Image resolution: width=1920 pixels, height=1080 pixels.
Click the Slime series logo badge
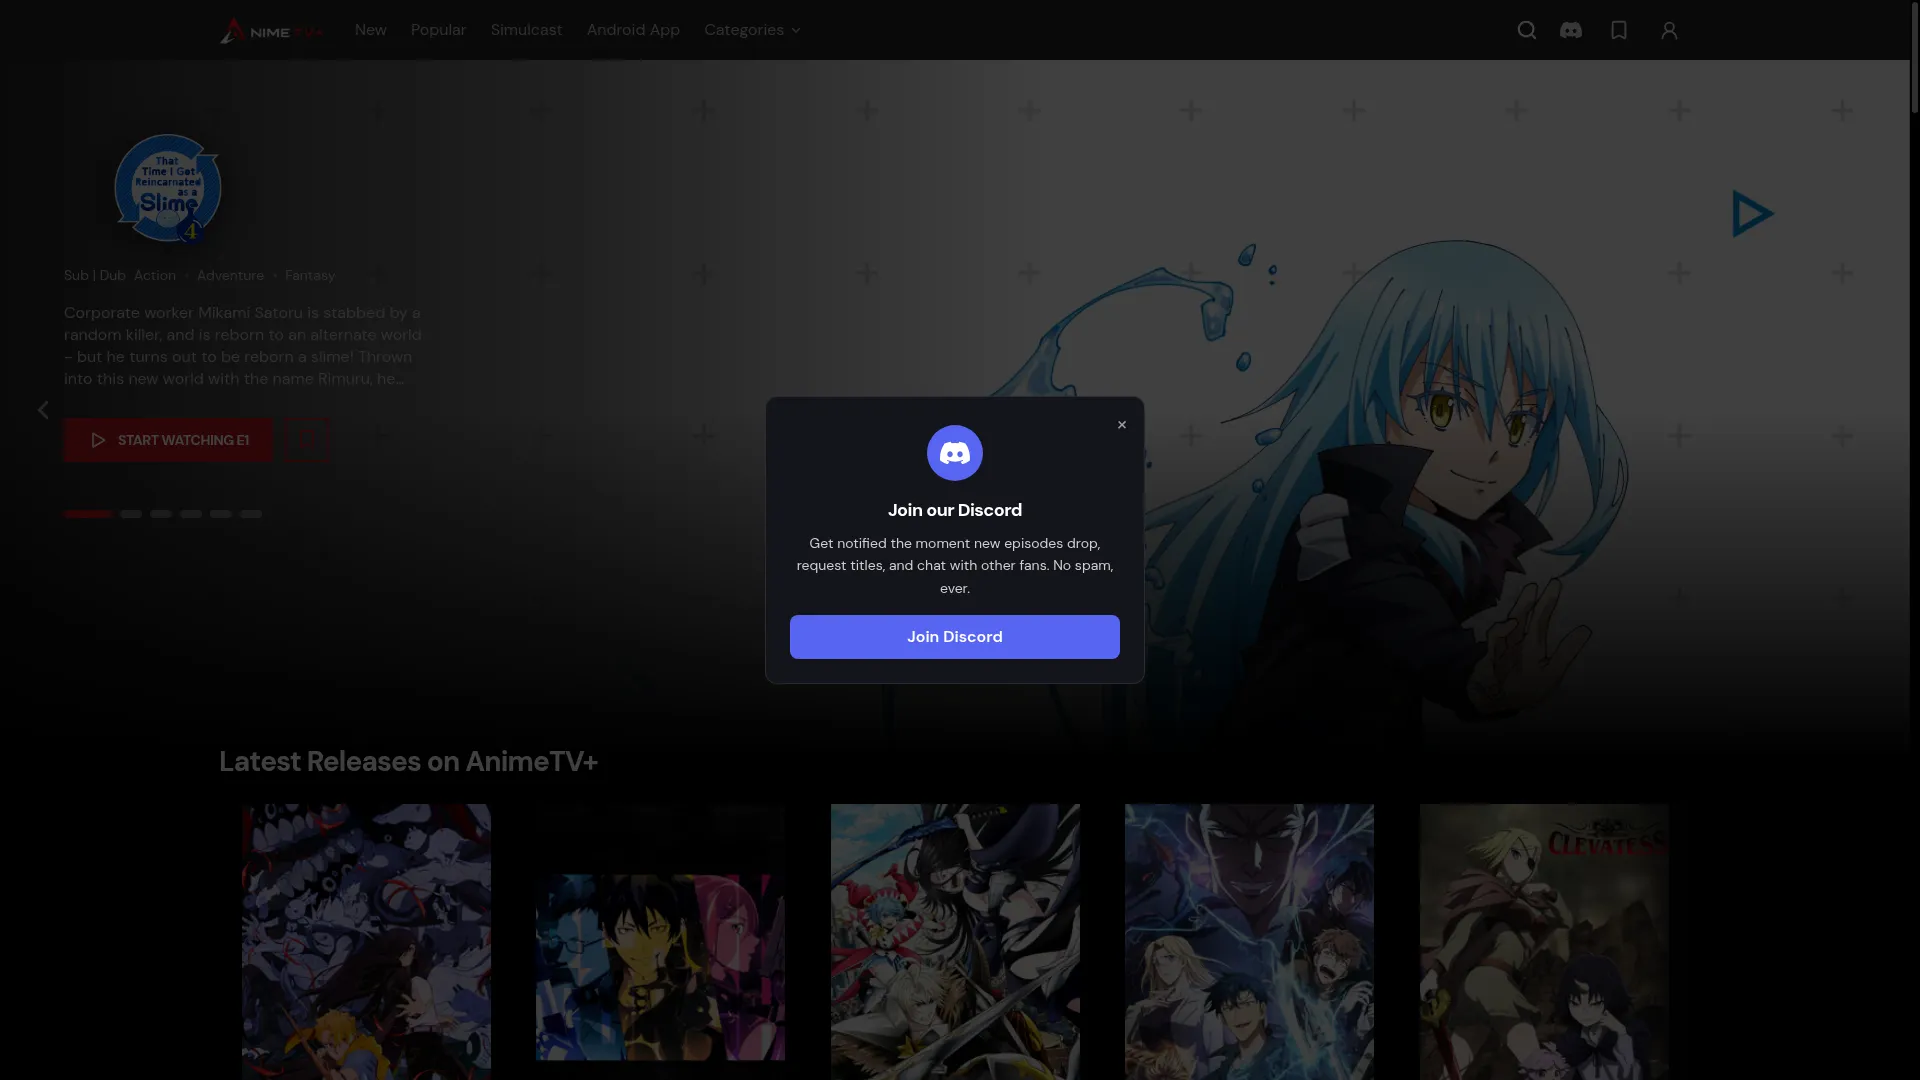click(x=168, y=189)
